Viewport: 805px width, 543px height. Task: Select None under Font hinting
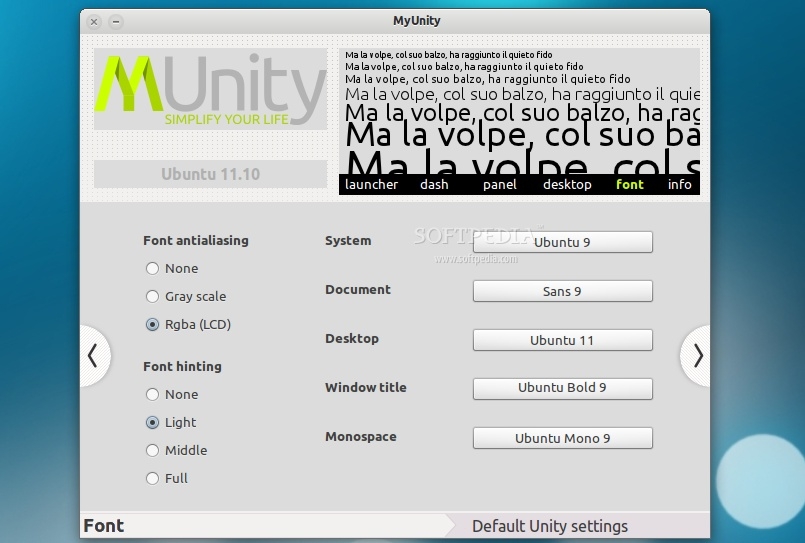pyautogui.click(x=152, y=394)
